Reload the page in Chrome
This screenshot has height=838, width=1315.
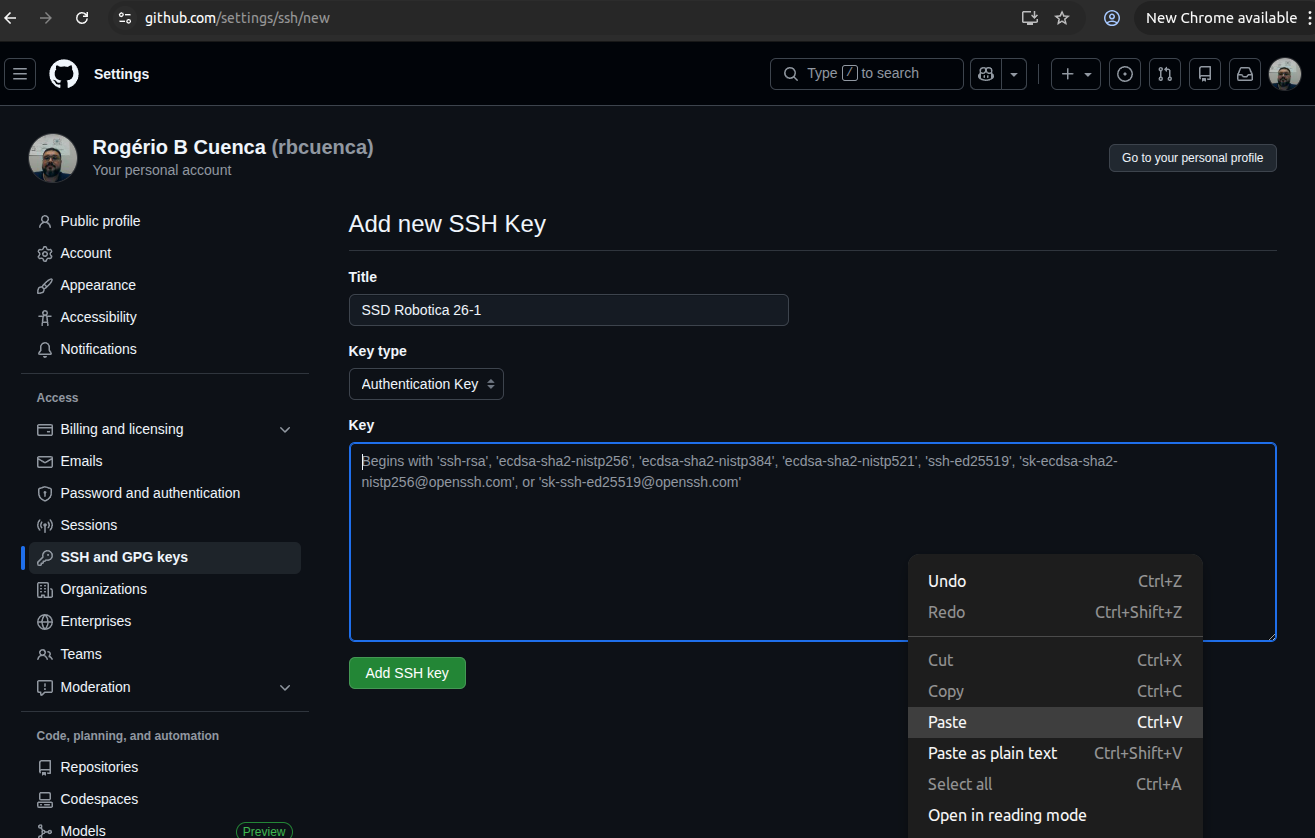pos(82,18)
